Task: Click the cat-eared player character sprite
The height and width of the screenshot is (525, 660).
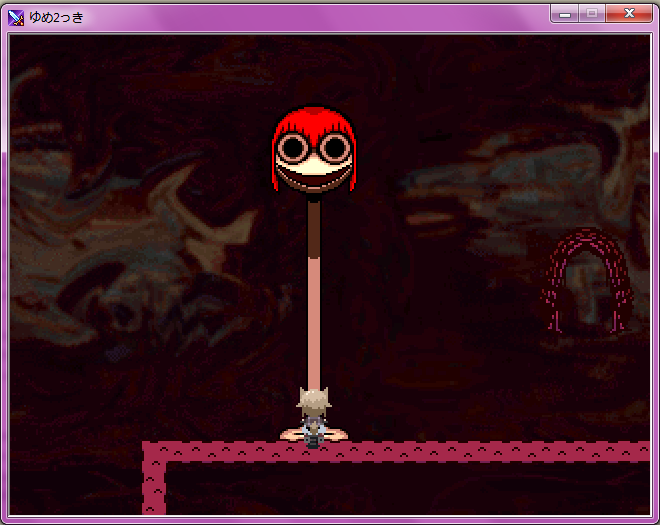Action: pos(314,418)
